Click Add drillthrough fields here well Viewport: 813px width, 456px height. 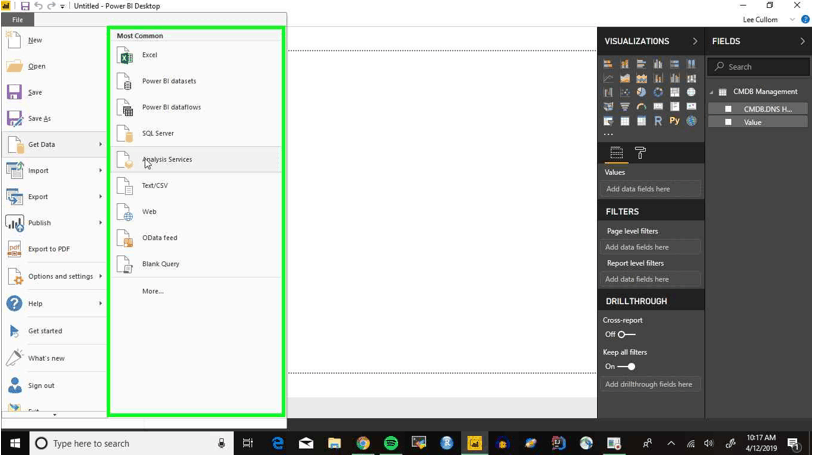tap(651, 384)
